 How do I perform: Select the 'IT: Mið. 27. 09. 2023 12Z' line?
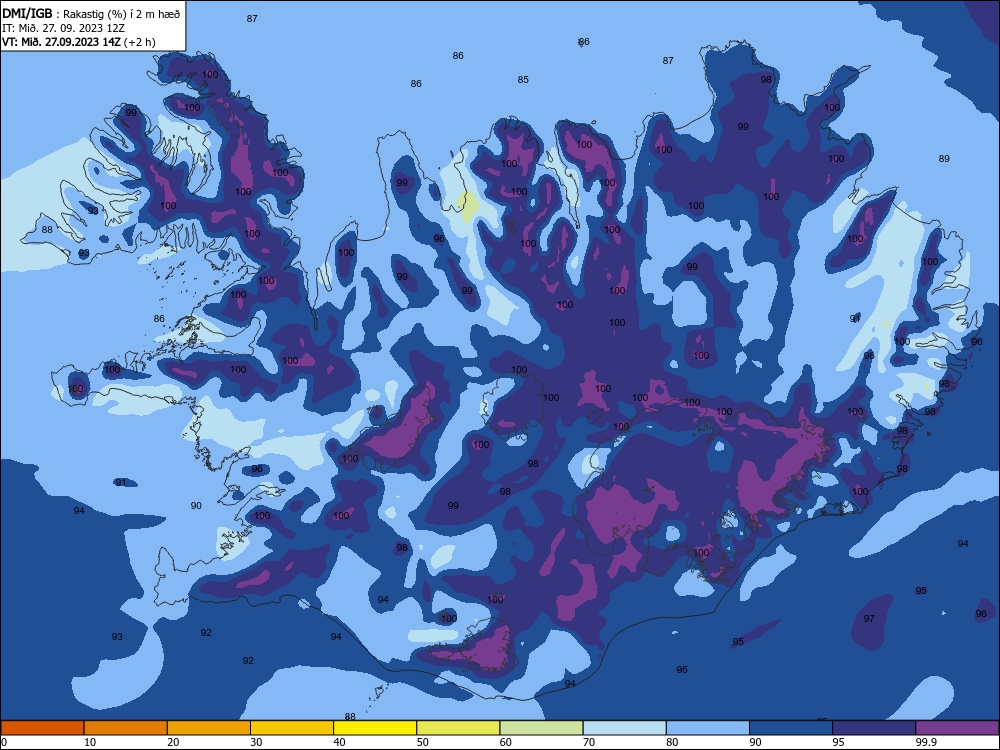(x=63, y=28)
